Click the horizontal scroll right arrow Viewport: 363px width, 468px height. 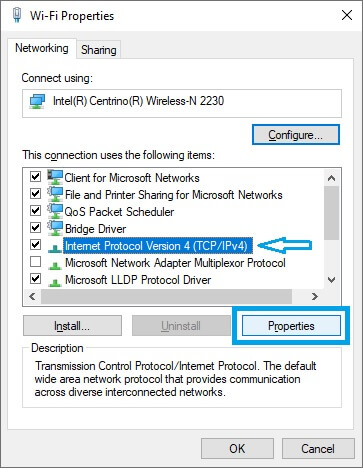click(314, 296)
